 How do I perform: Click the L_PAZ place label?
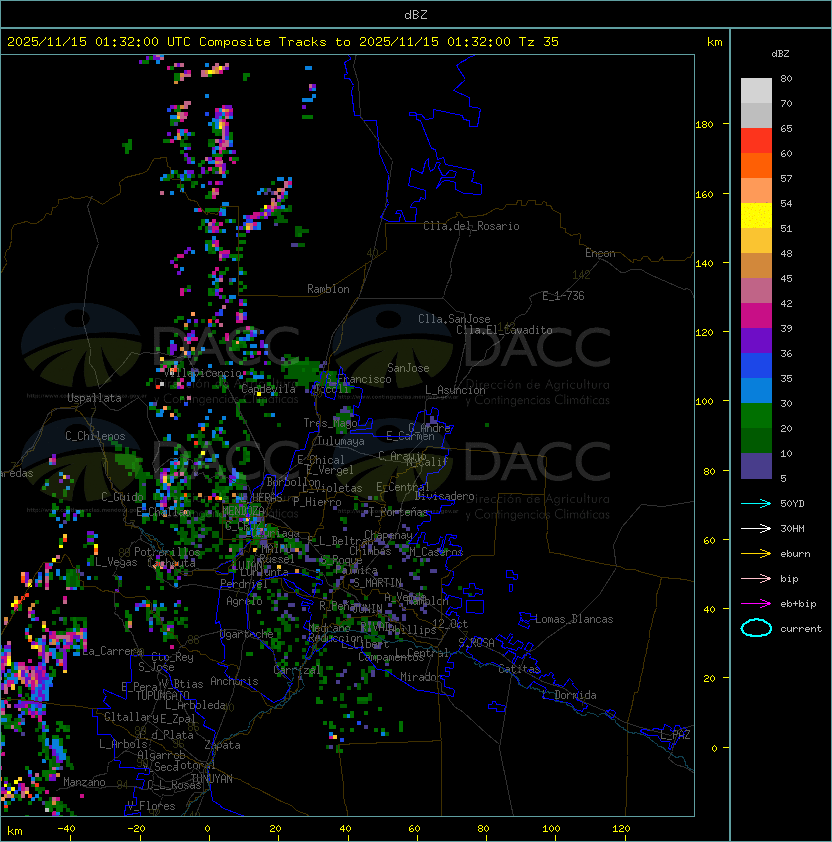(x=675, y=735)
